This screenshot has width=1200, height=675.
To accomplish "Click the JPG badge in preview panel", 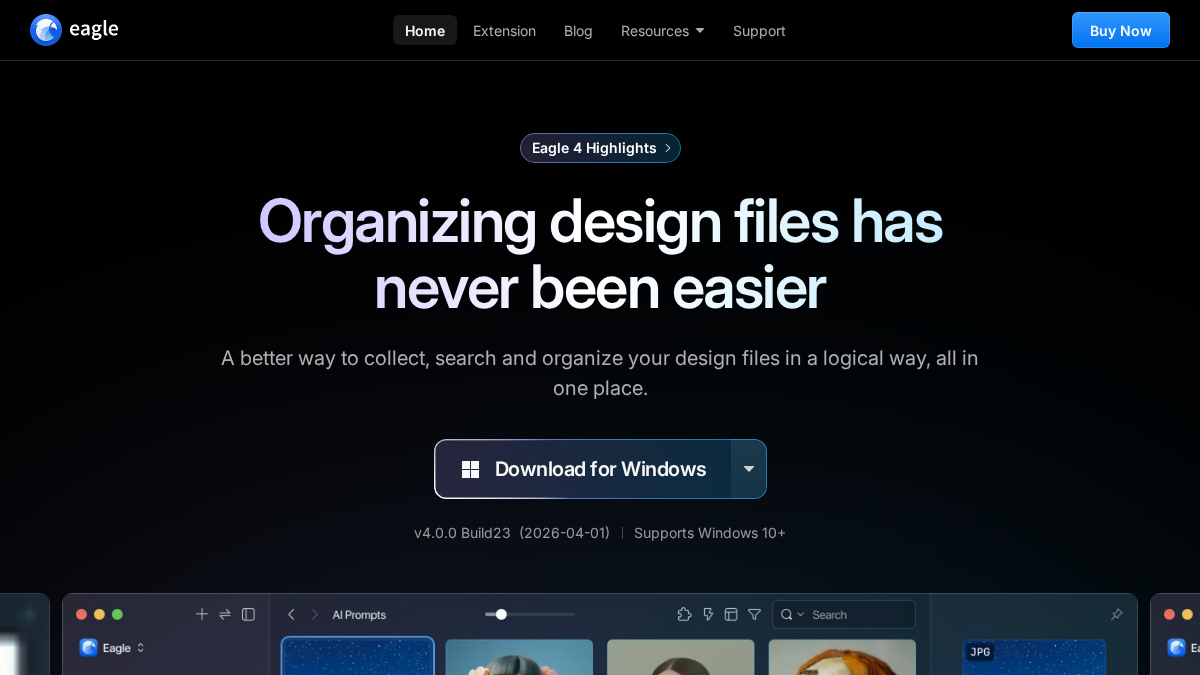I will click(x=980, y=652).
